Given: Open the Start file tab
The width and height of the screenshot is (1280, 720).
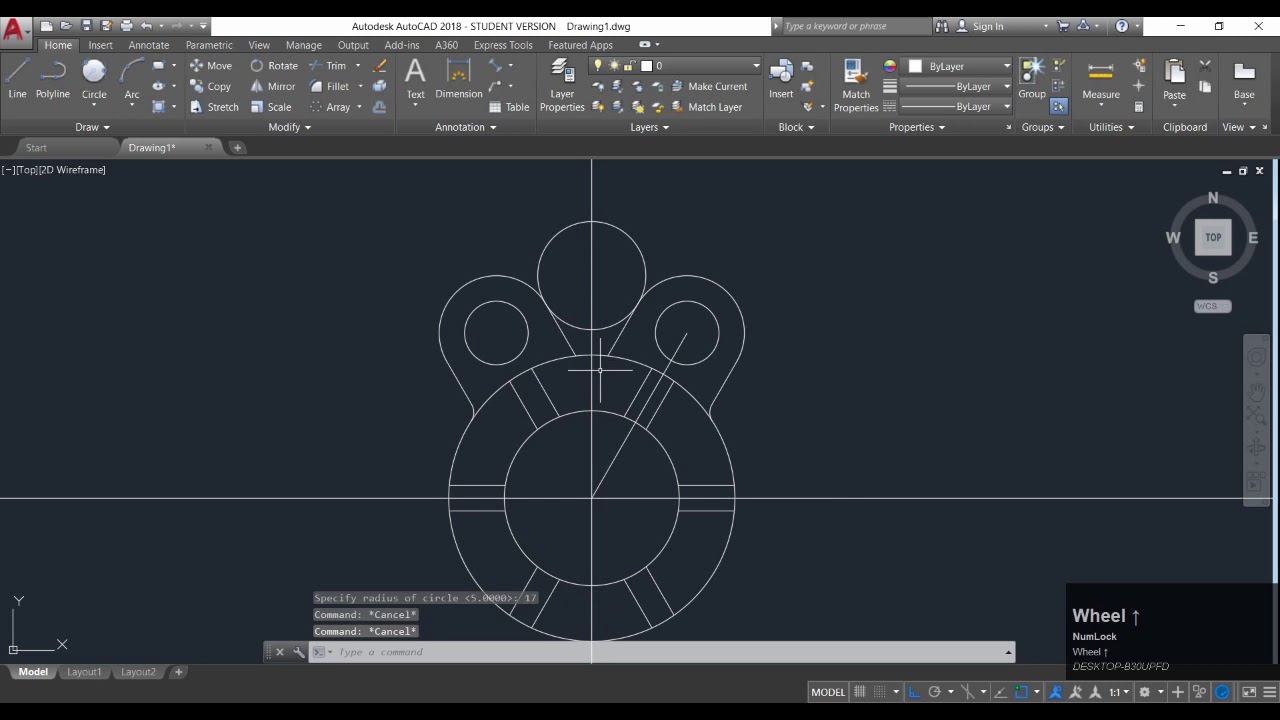Looking at the screenshot, I should pyautogui.click(x=36, y=148).
